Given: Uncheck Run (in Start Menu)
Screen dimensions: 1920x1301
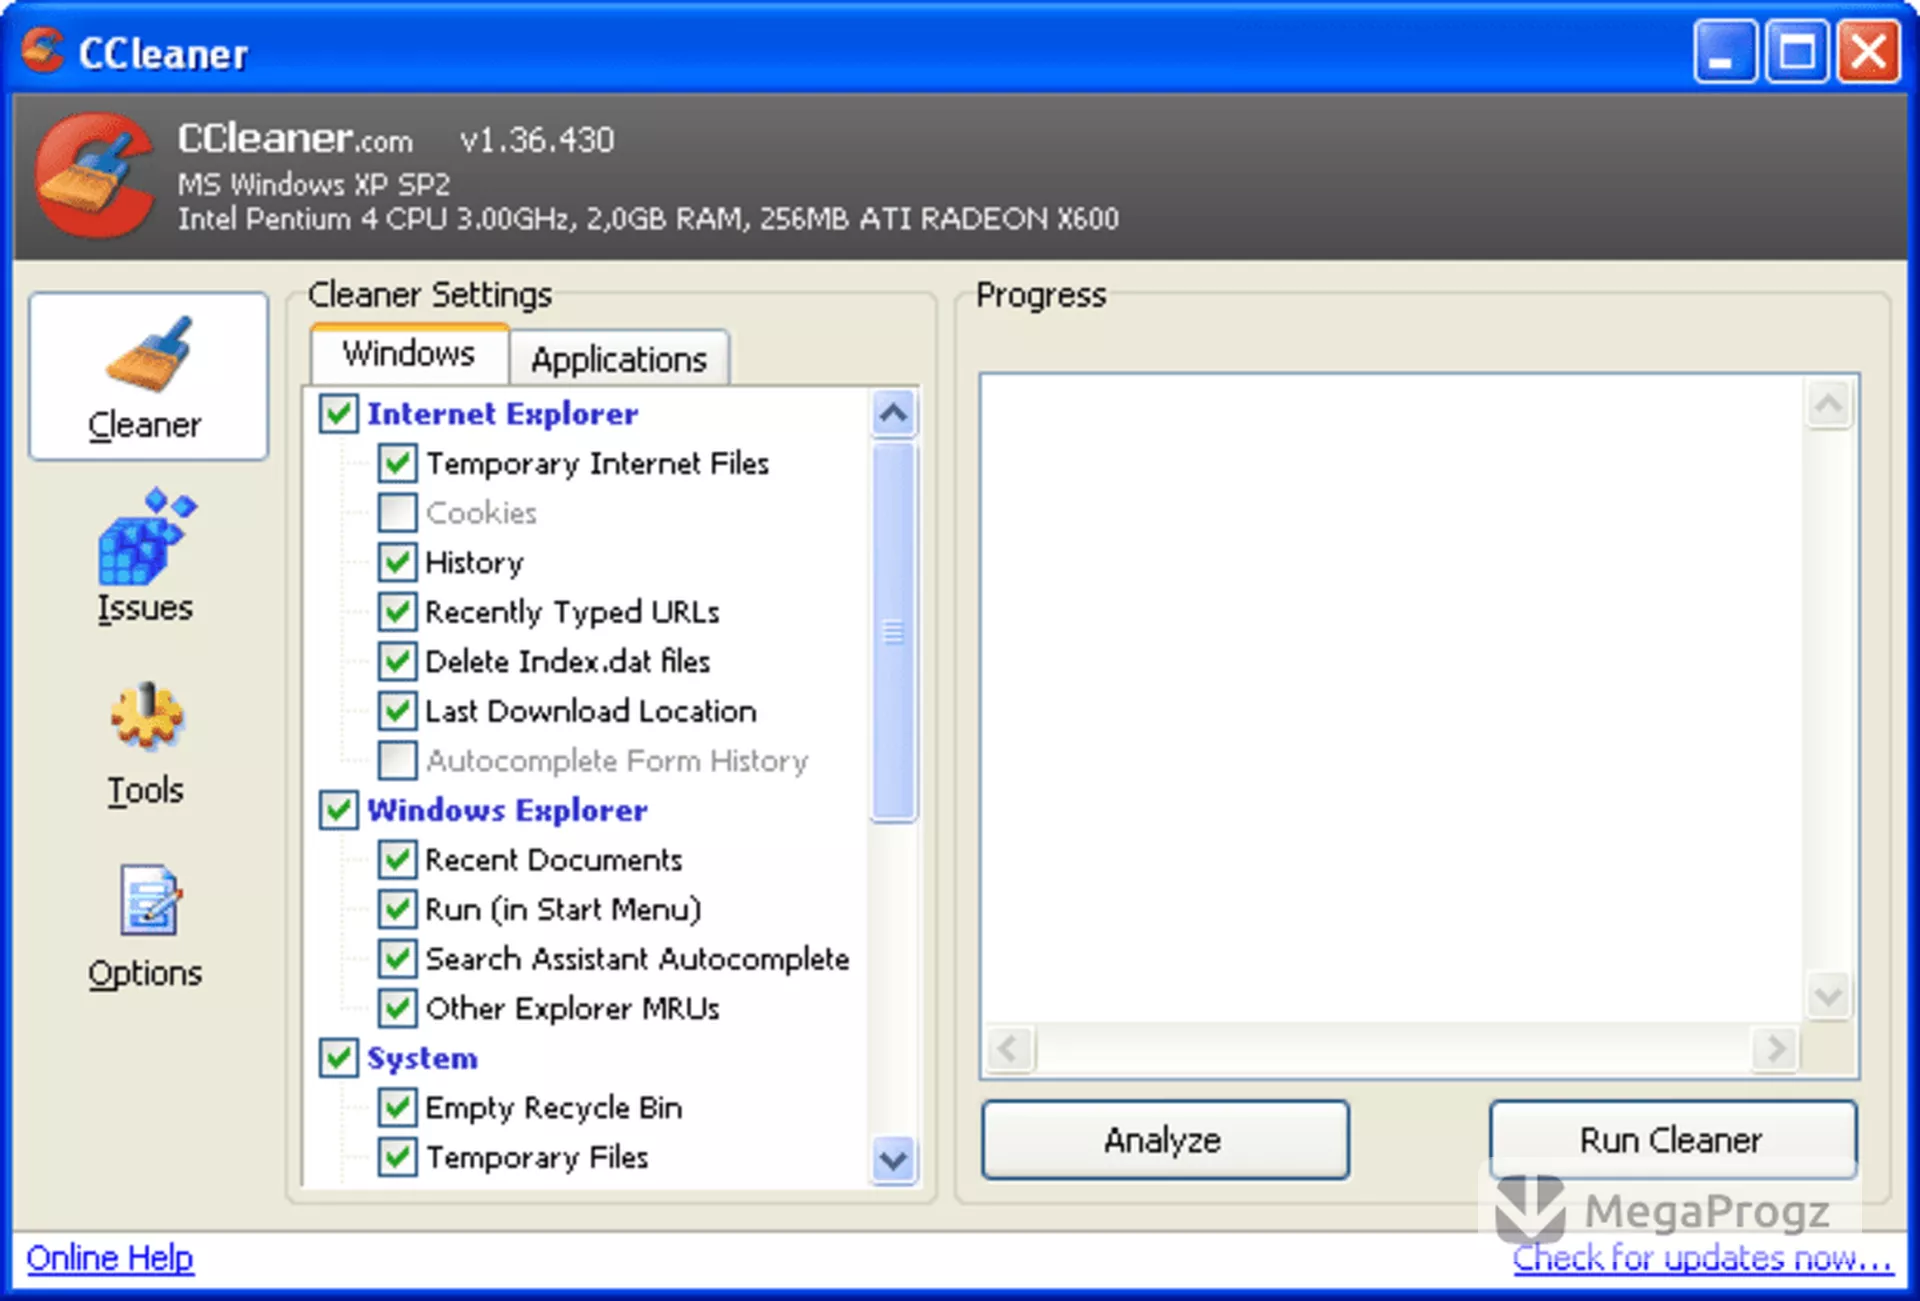Looking at the screenshot, I should pos(397,909).
